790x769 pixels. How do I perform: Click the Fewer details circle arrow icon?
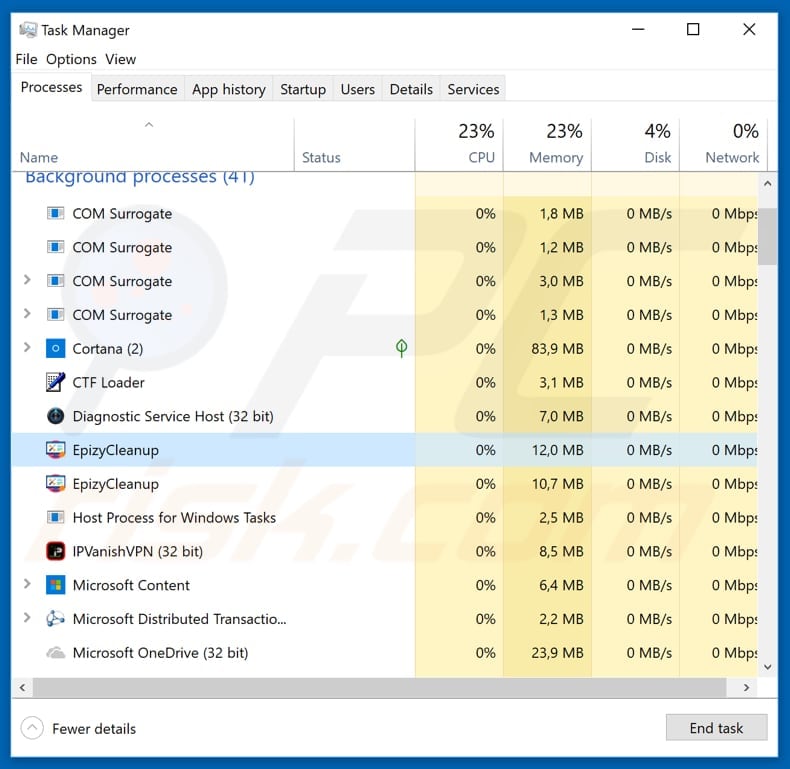(32, 728)
